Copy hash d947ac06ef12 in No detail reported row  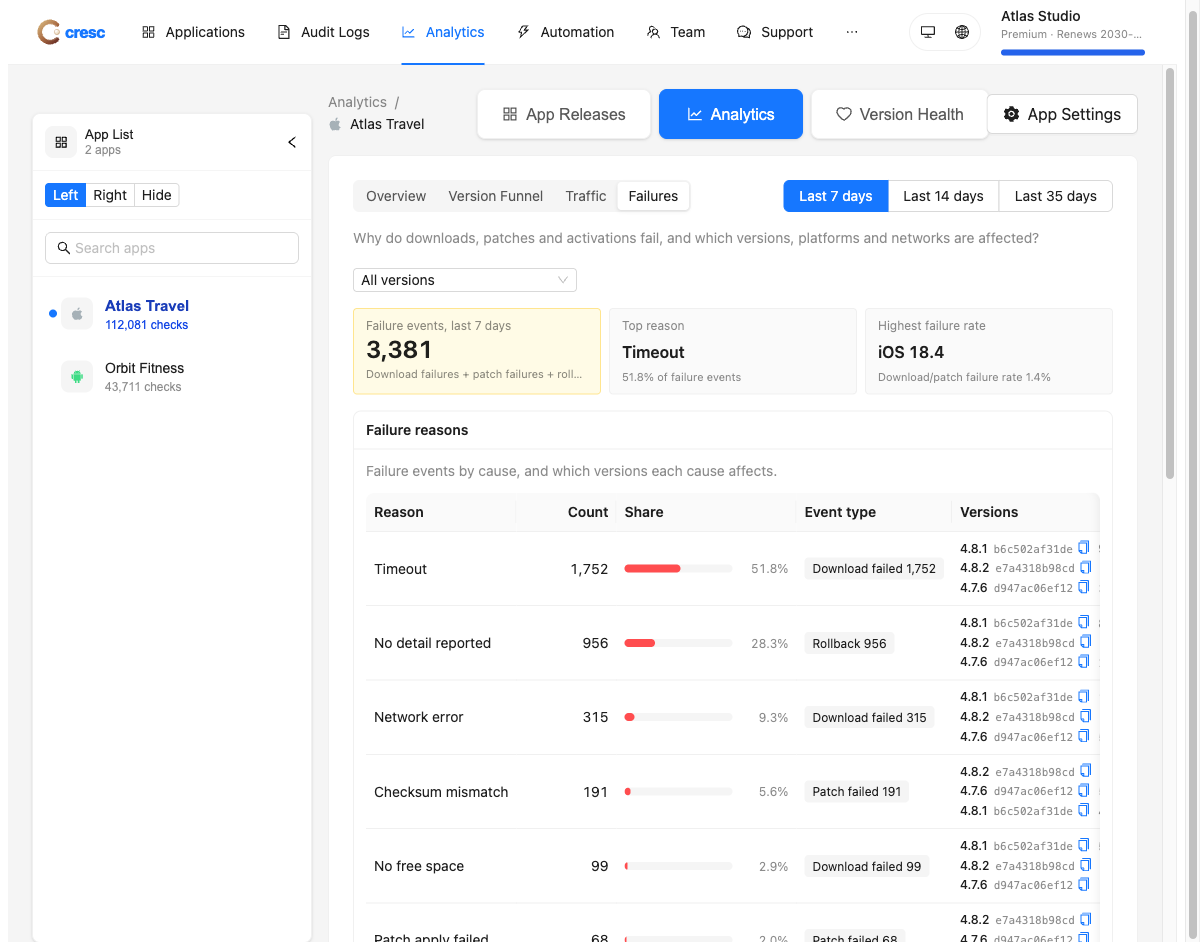click(x=1084, y=661)
